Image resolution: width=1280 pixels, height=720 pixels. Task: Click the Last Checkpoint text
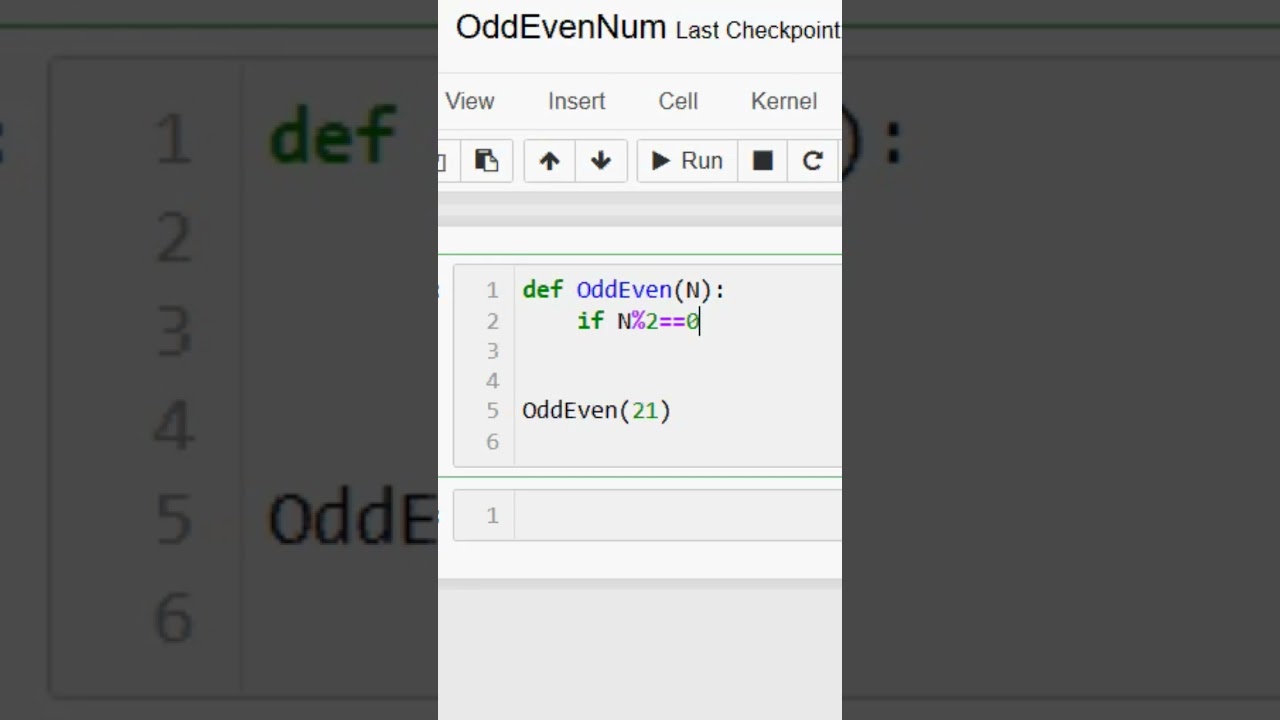758,31
